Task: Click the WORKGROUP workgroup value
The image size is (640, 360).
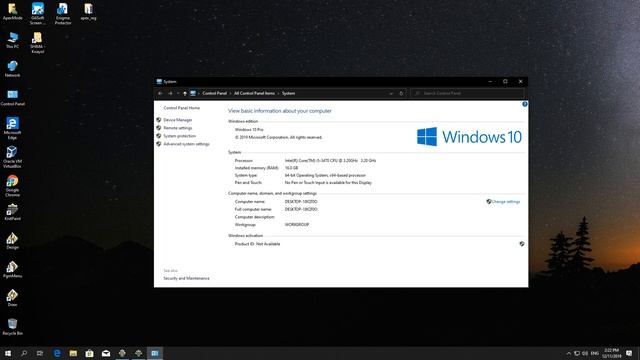Action: point(297,224)
